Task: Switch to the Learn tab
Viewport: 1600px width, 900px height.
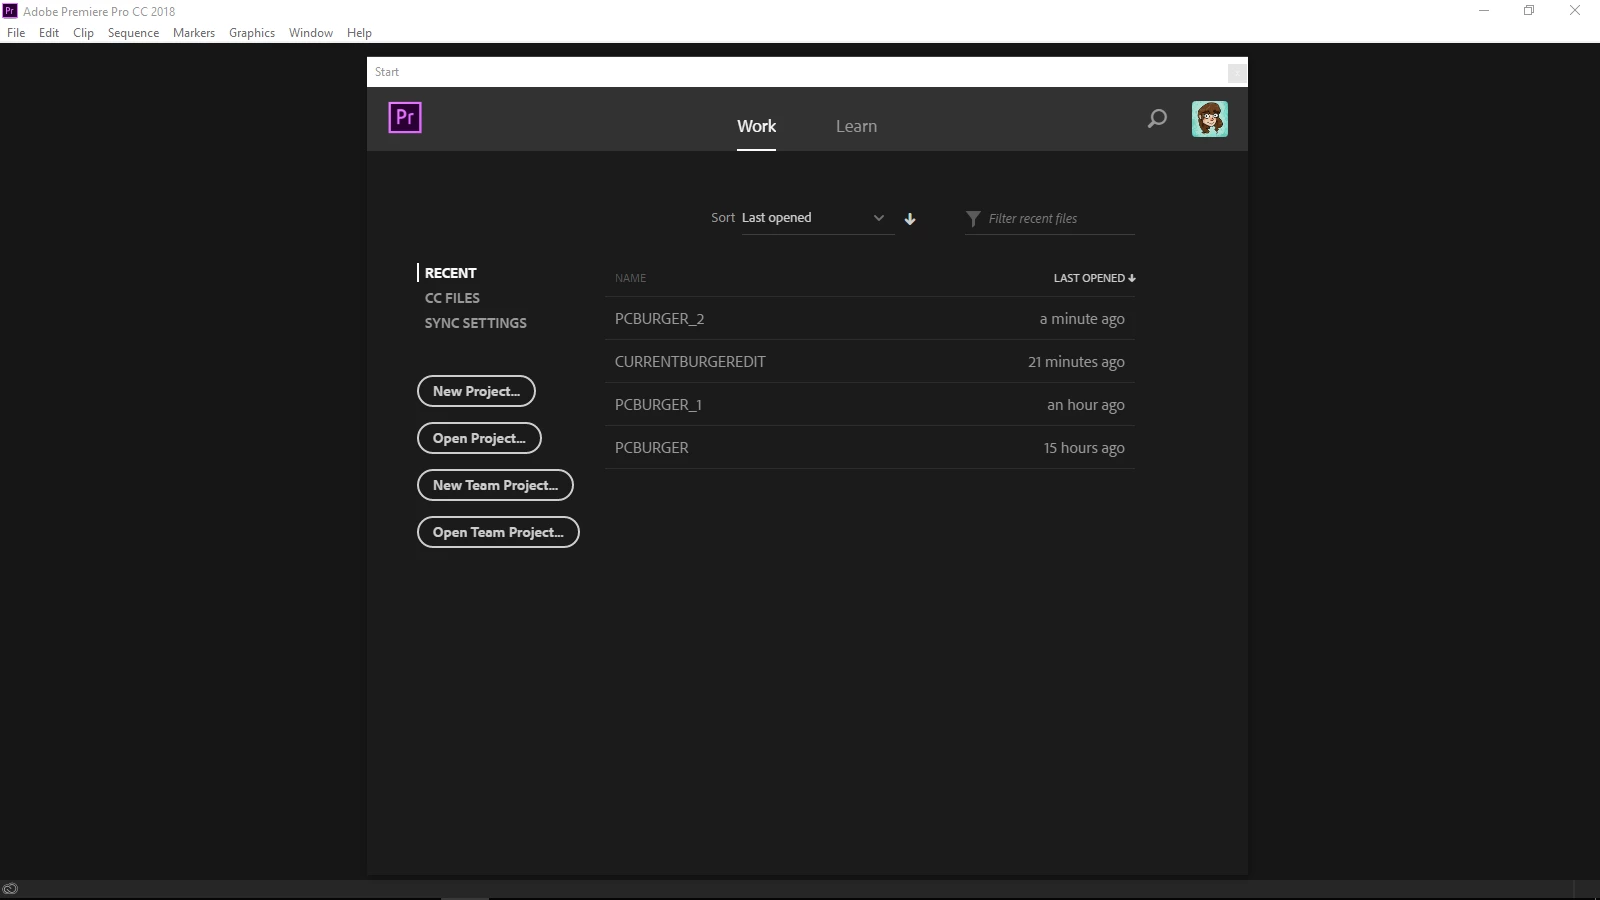Action: pyautogui.click(x=856, y=126)
